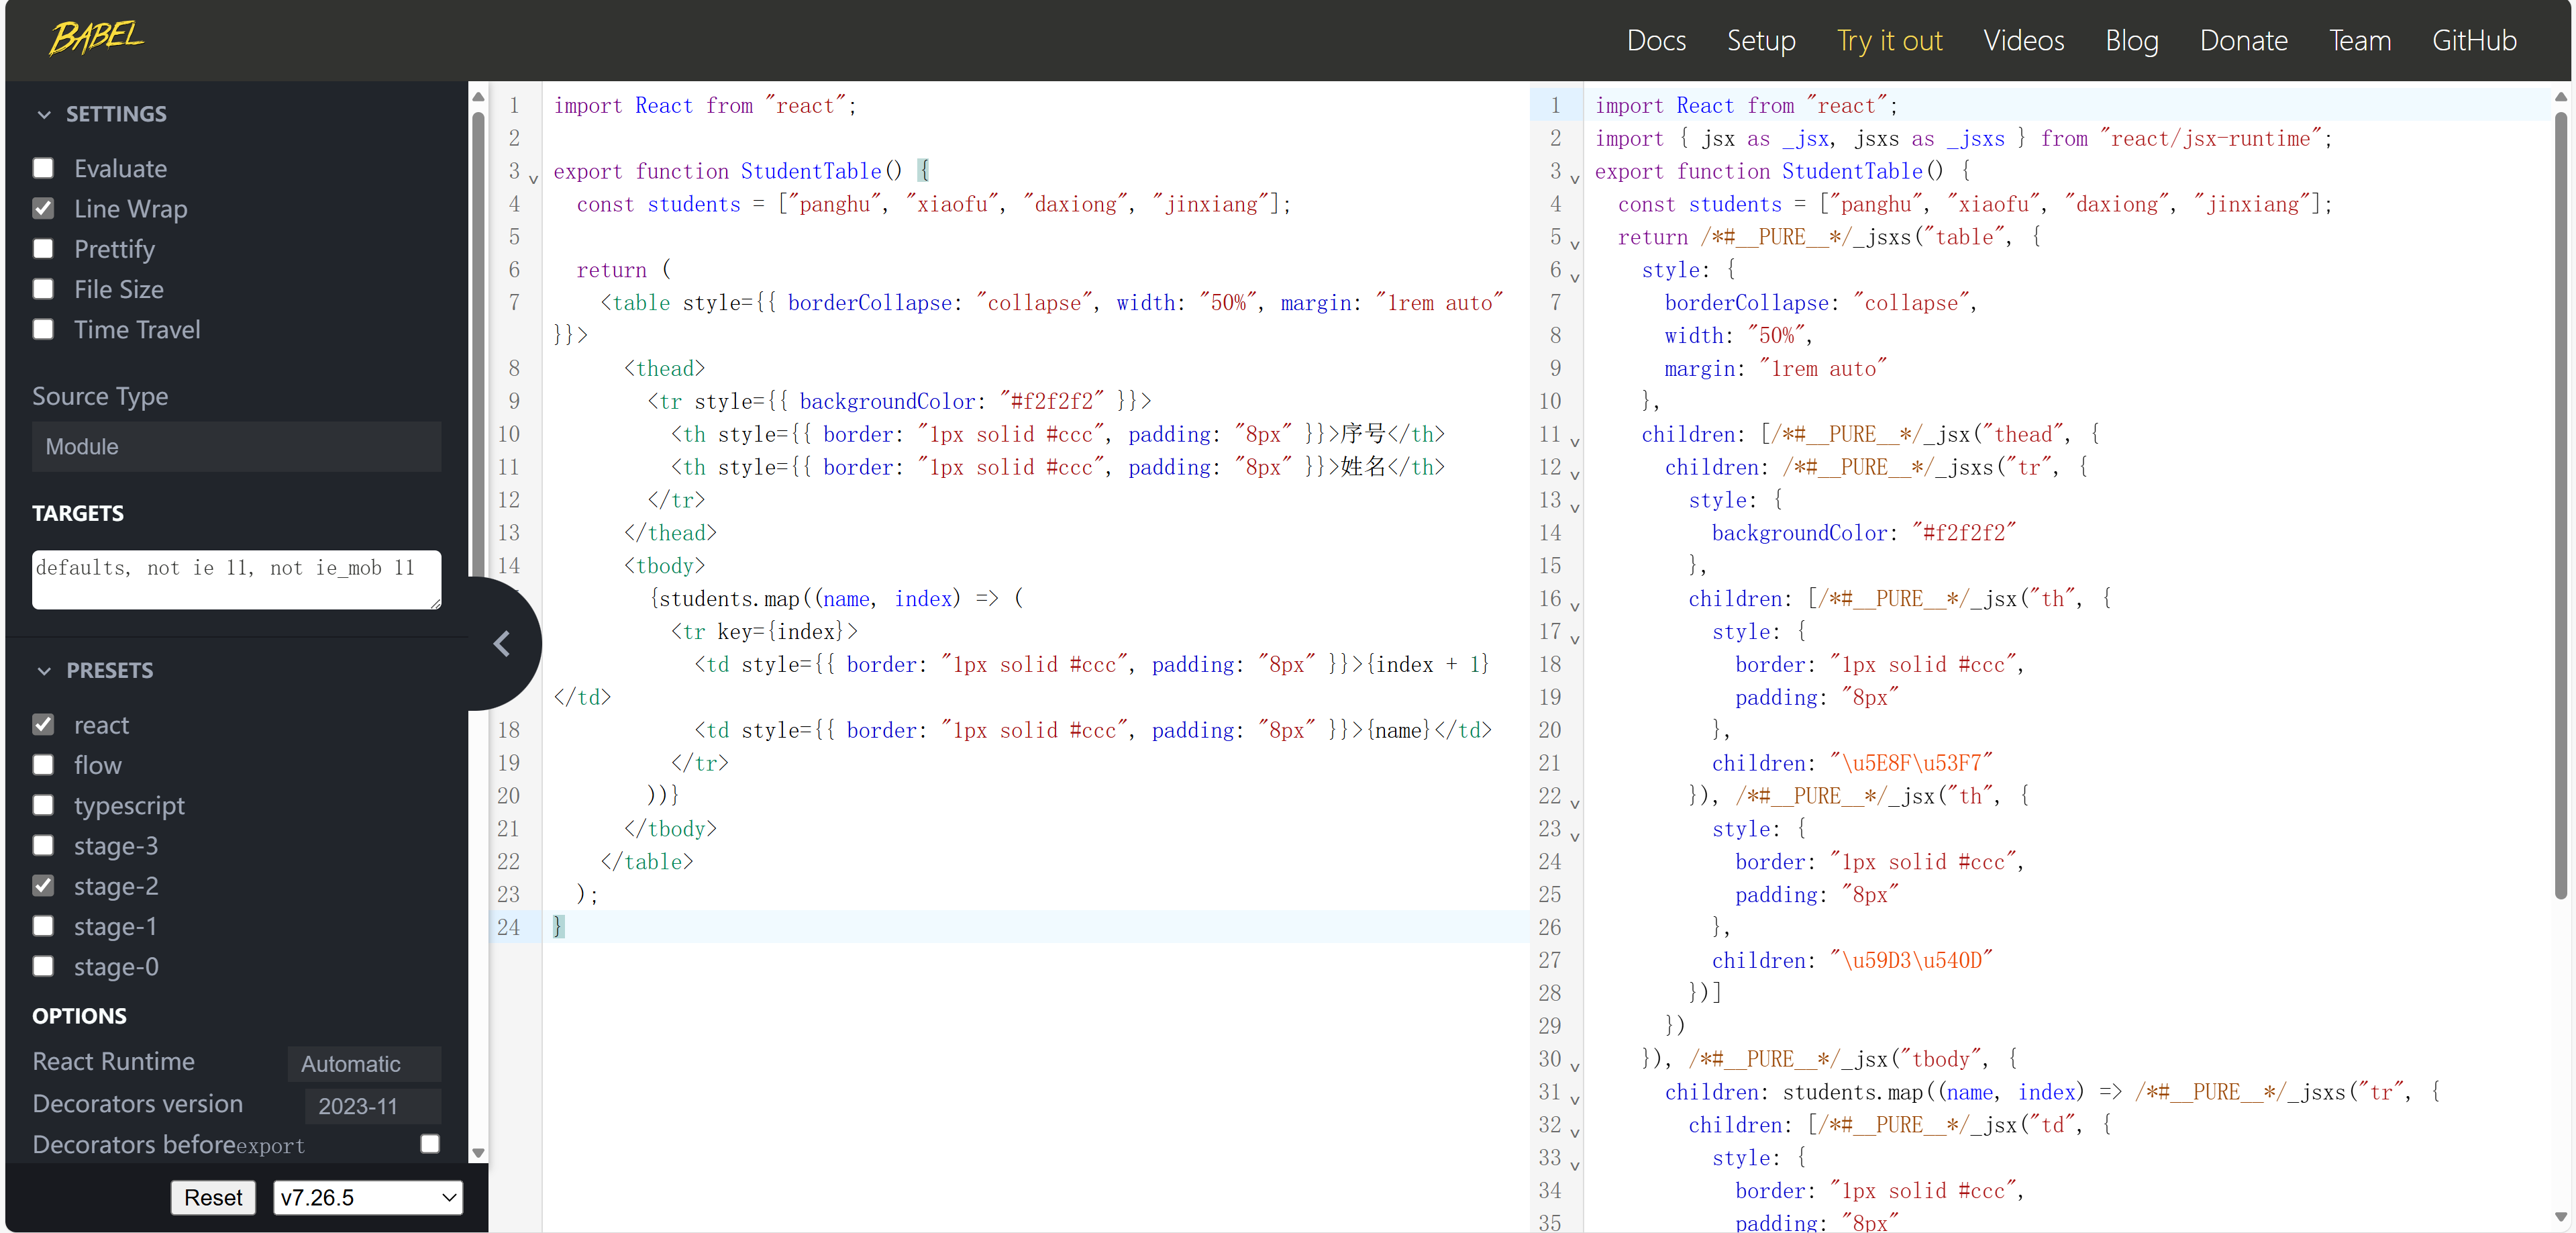Screen dimensions: 2576x1233
Task: Fold line 3 in the input editor
Action: (534, 179)
